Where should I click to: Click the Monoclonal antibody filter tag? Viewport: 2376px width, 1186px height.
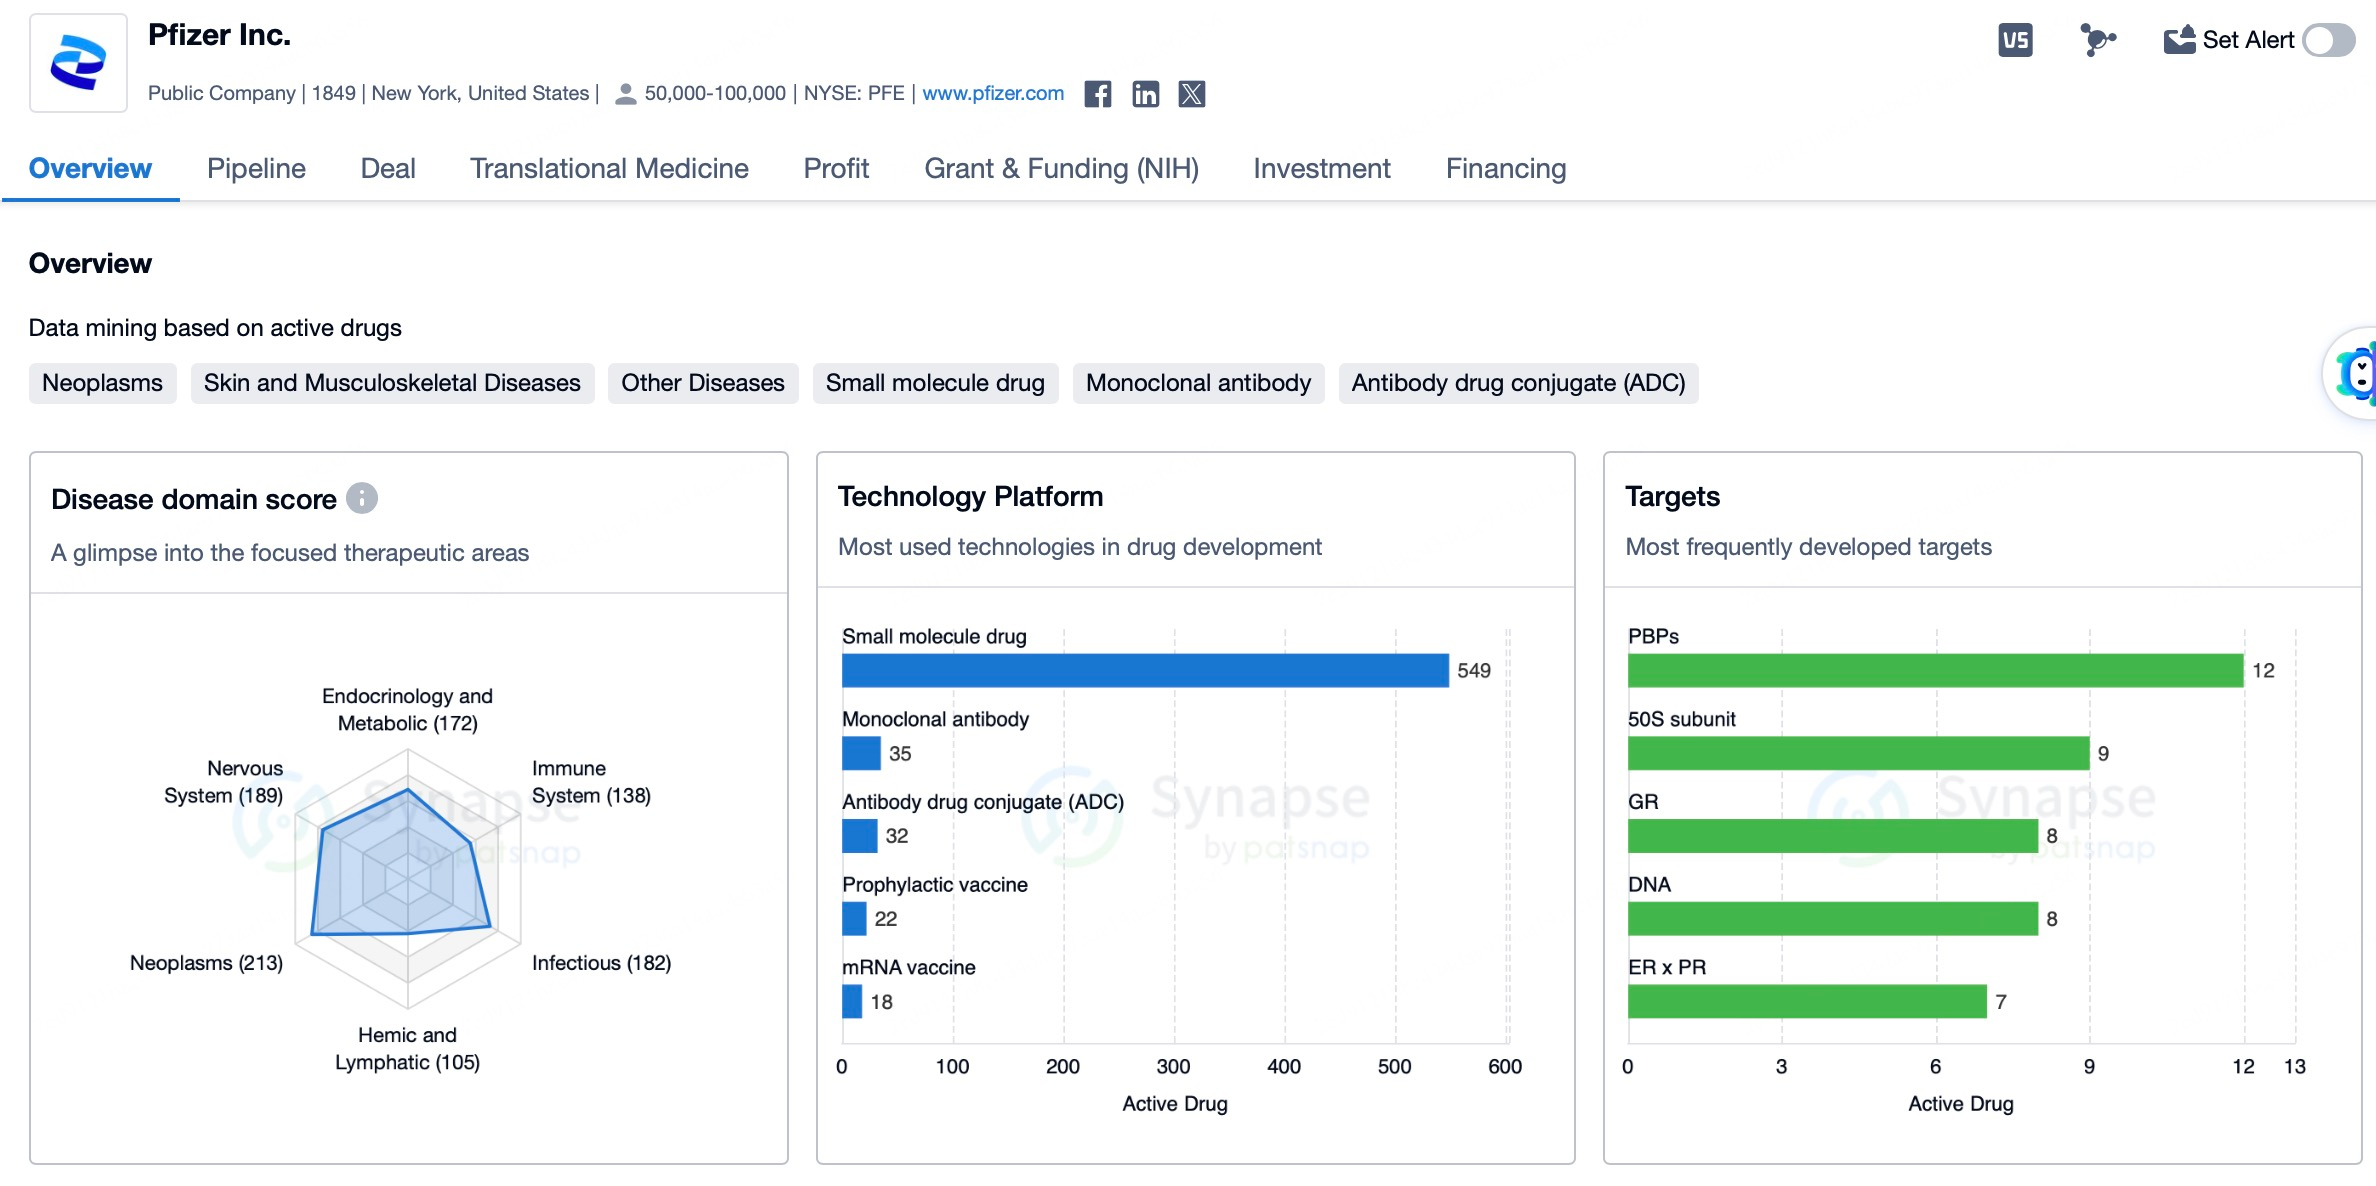coord(1199,382)
